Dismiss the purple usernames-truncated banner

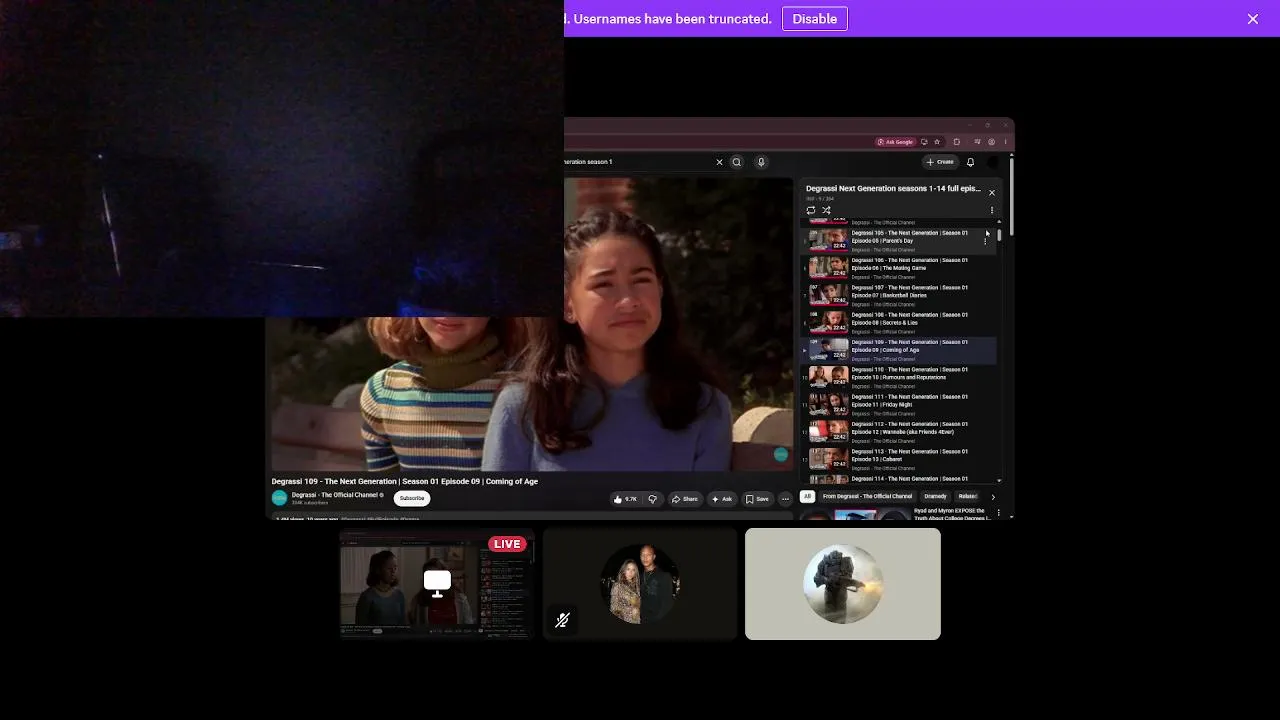1252,19
